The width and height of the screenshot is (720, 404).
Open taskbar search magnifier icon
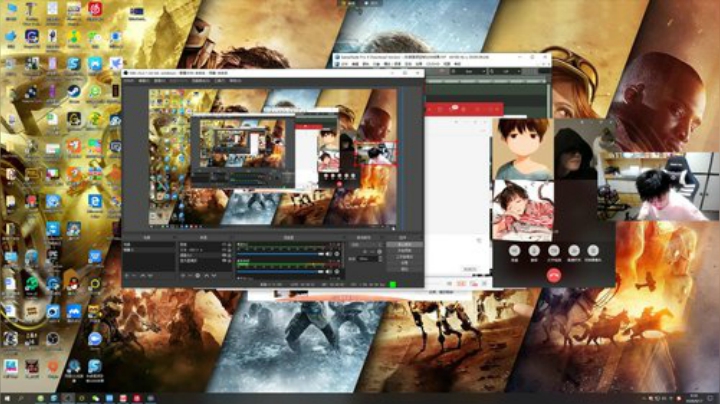(x=21, y=398)
